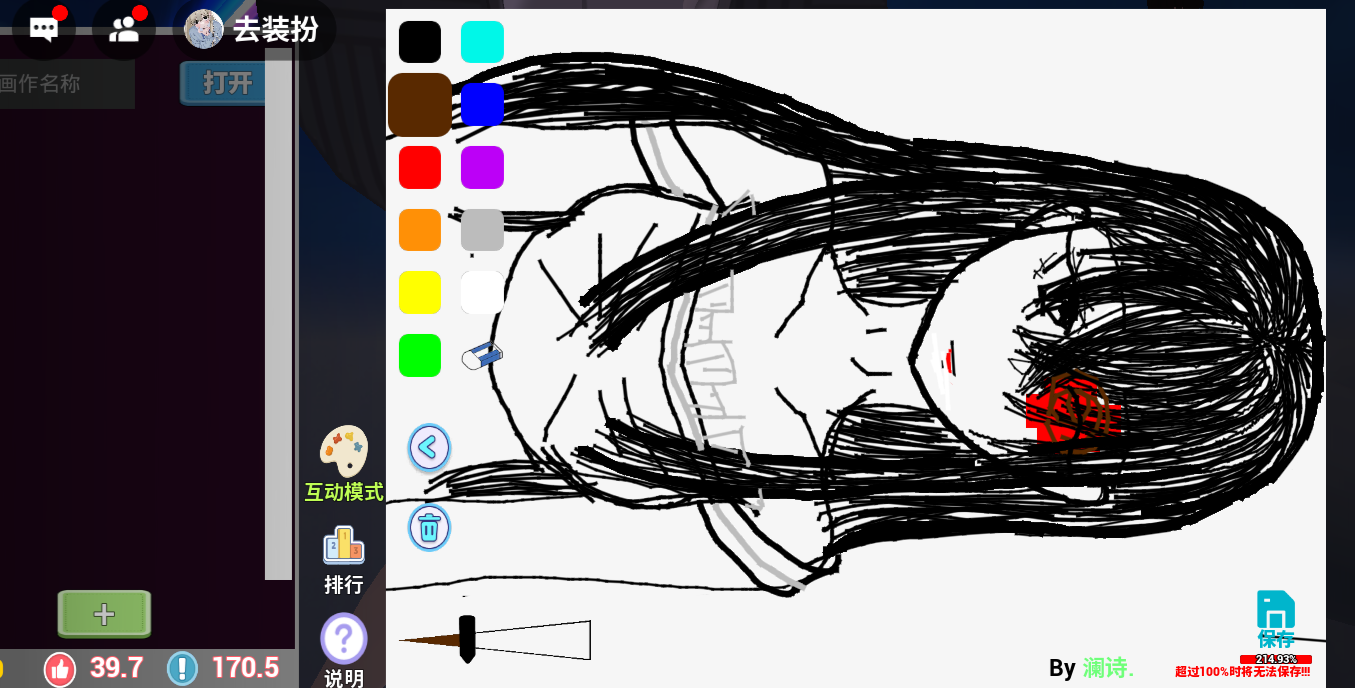1355x688 pixels.
Task: Click the artwork name input field
Action: (62, 84)
